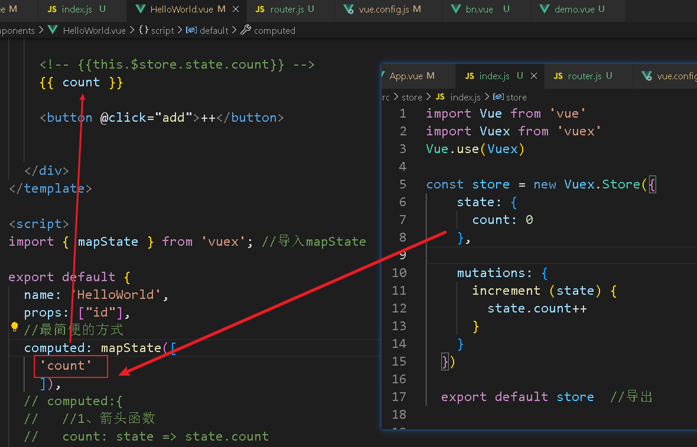The width and height of the screenshot is (697, 447).
Task: Switch to the HelloWorld.vue tab
Action: point(187,9)
